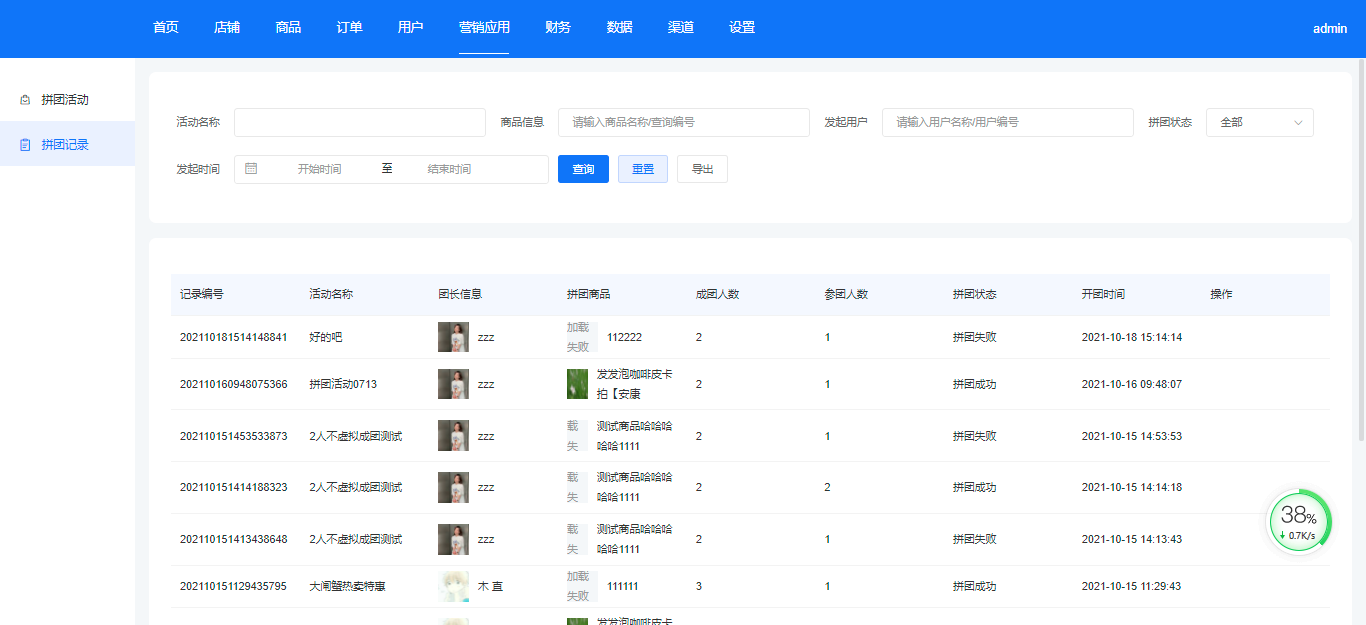This screenshot has height=625, width=1366.
Task: Open the 营销应用 top menu
Action: click(484, 28)
